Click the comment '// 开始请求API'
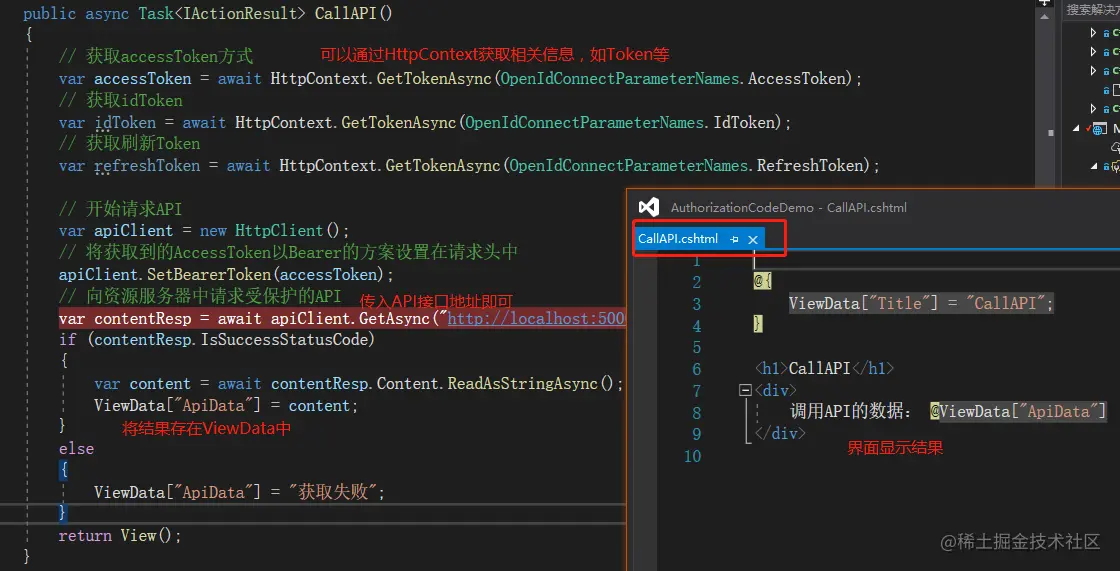Viewport: 1120px width, 571px height. click(x=121, y=209)
